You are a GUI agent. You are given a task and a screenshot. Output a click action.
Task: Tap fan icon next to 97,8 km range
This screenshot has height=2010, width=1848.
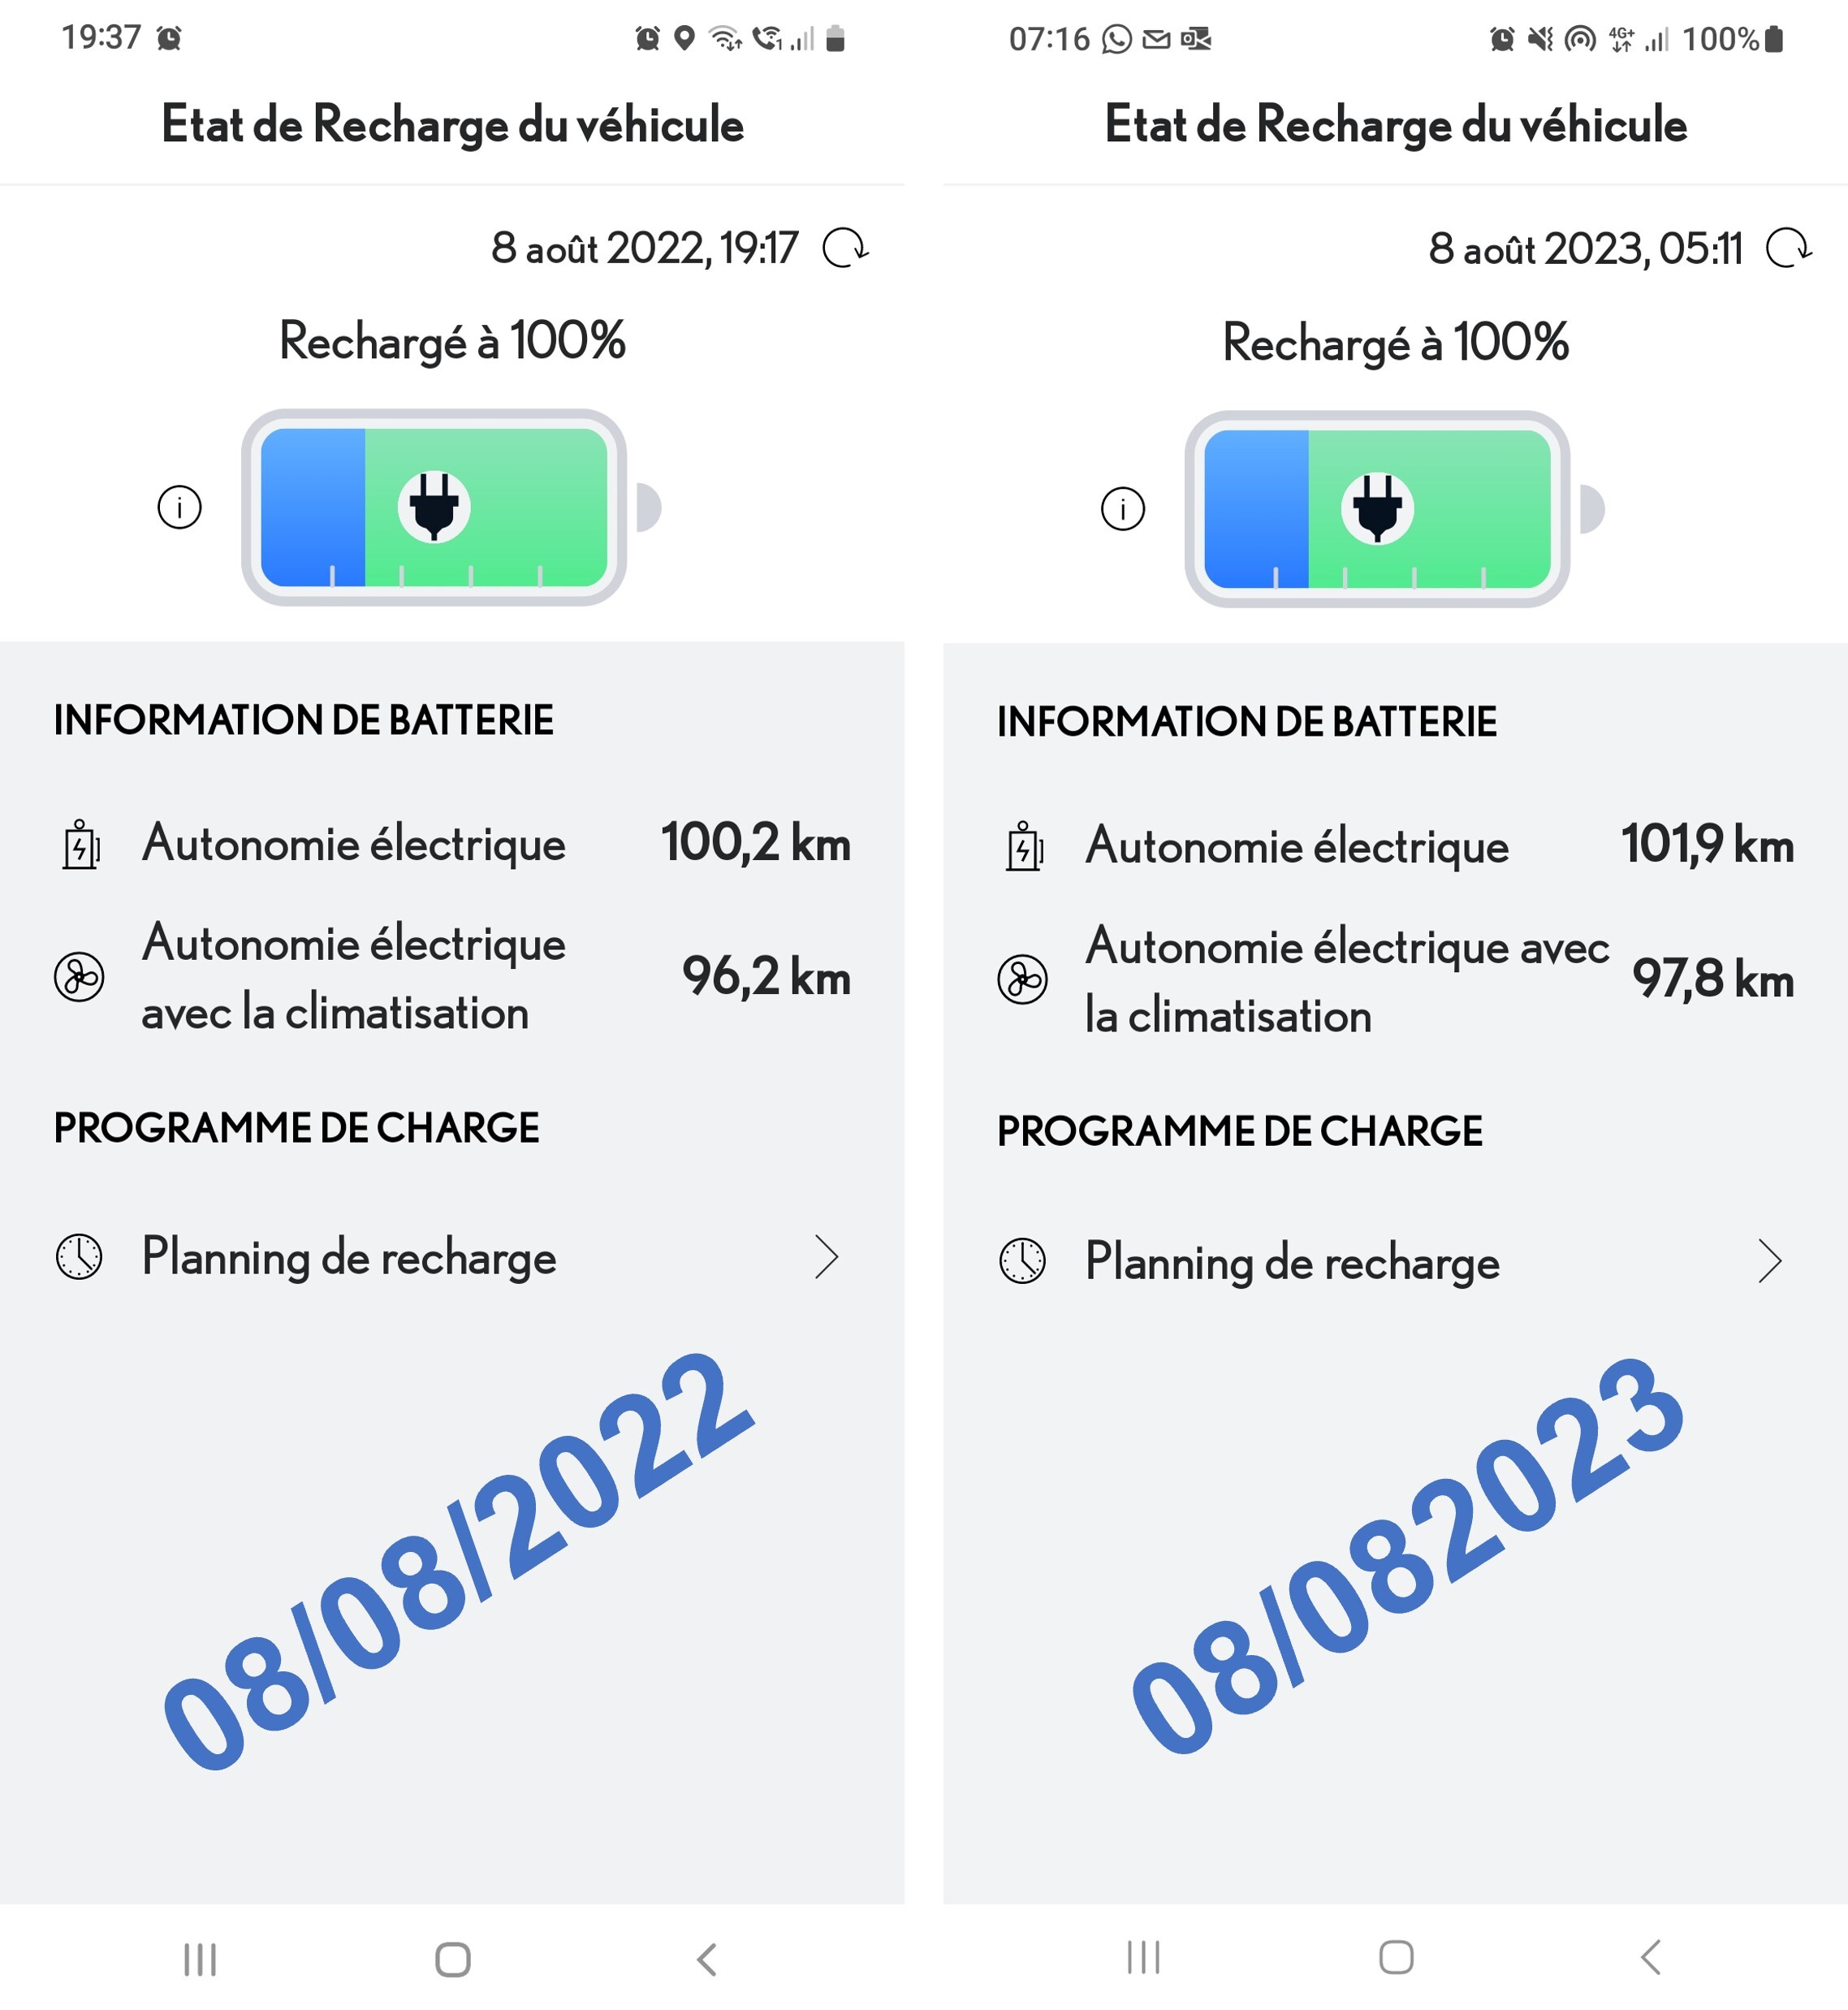pyautogui.click(x=1022, y=980)
